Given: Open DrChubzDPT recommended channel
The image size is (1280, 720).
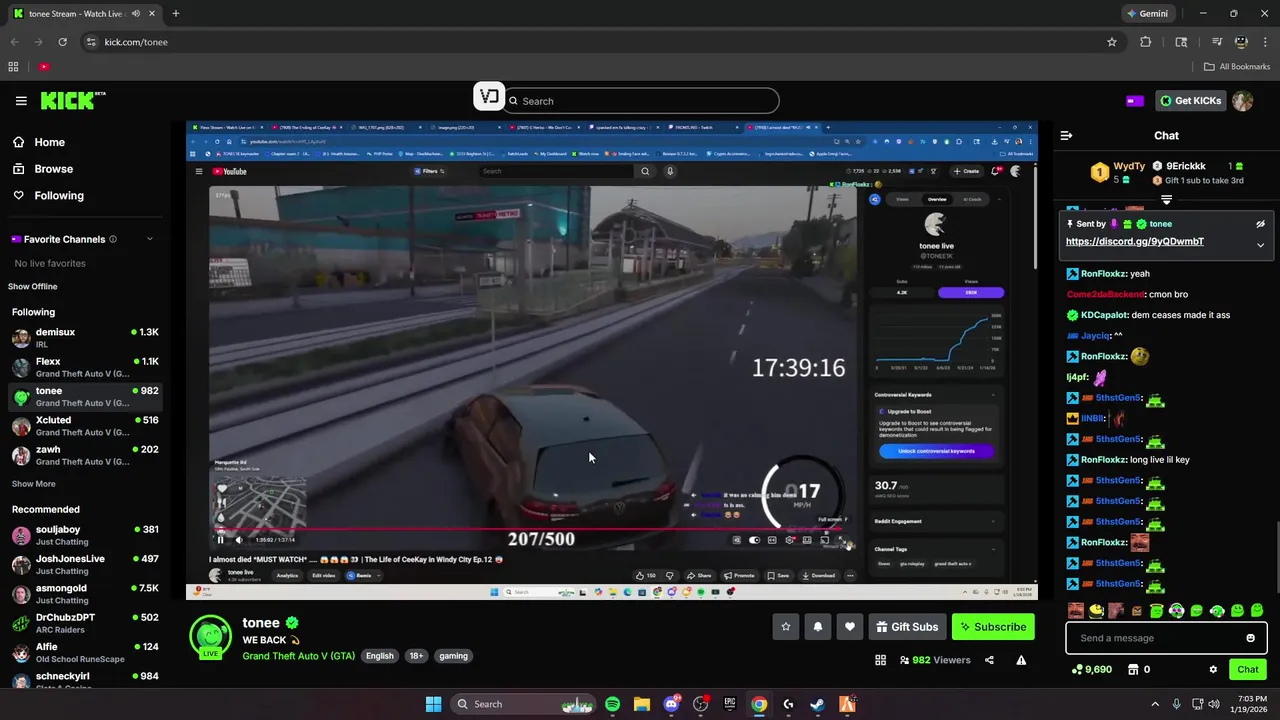Looking at the screenshot, I should click(x=84, y=623).
